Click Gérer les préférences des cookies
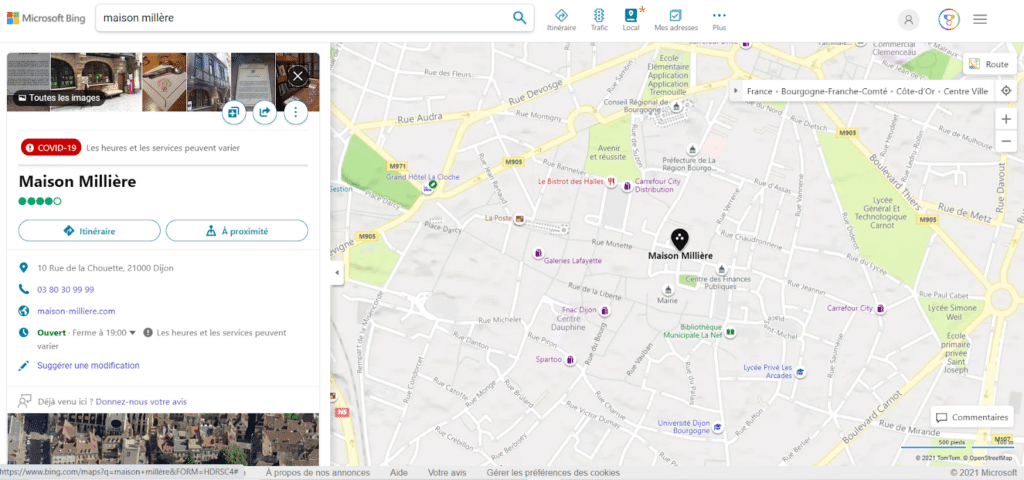The image size is (1024, 480). [553, 472]
